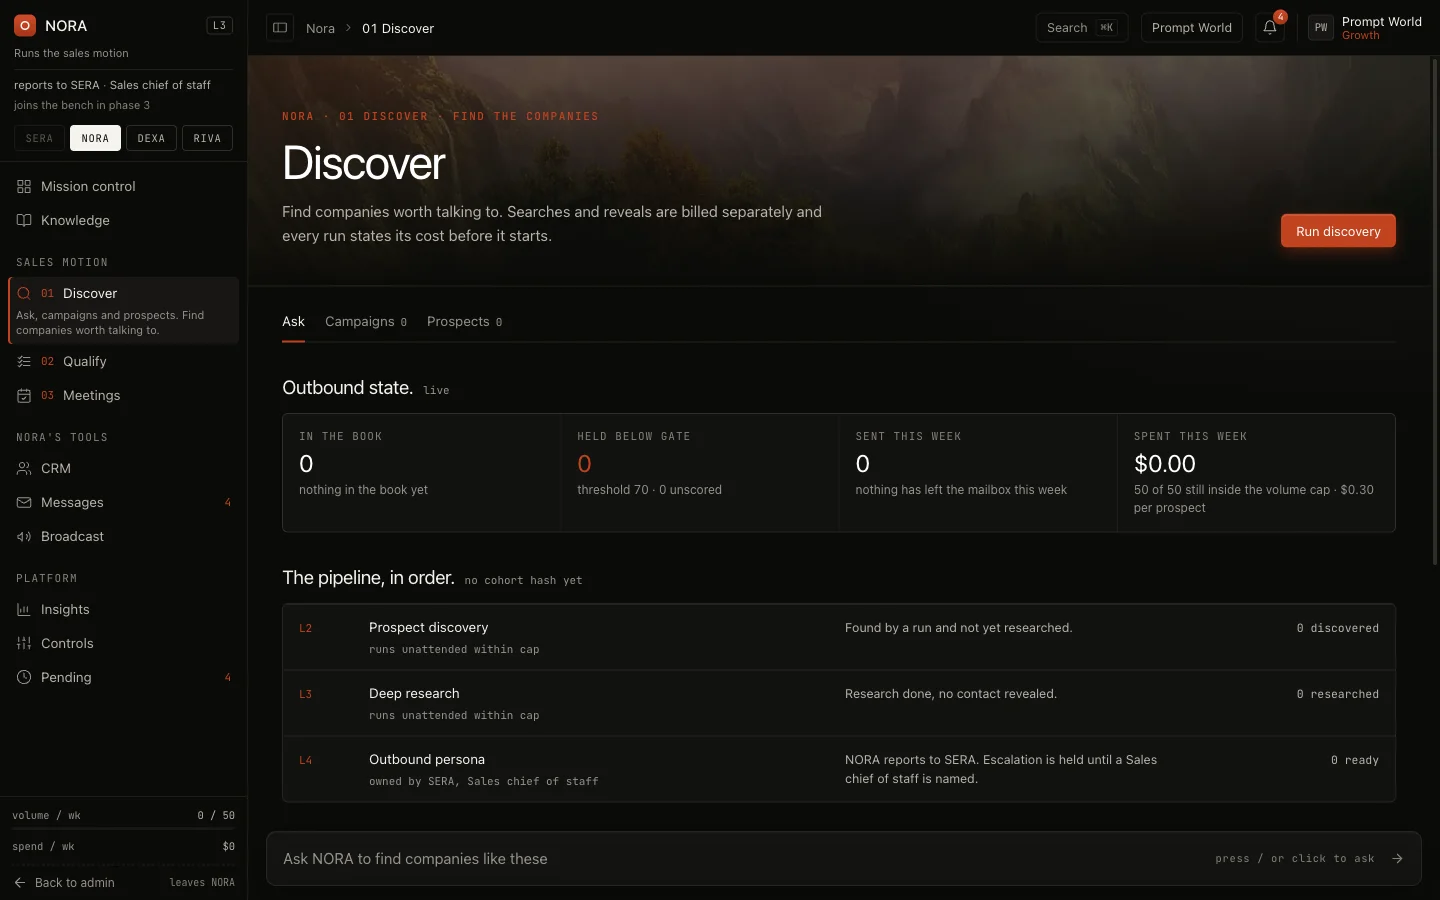Switch to the SERA agent

point(39,138)
